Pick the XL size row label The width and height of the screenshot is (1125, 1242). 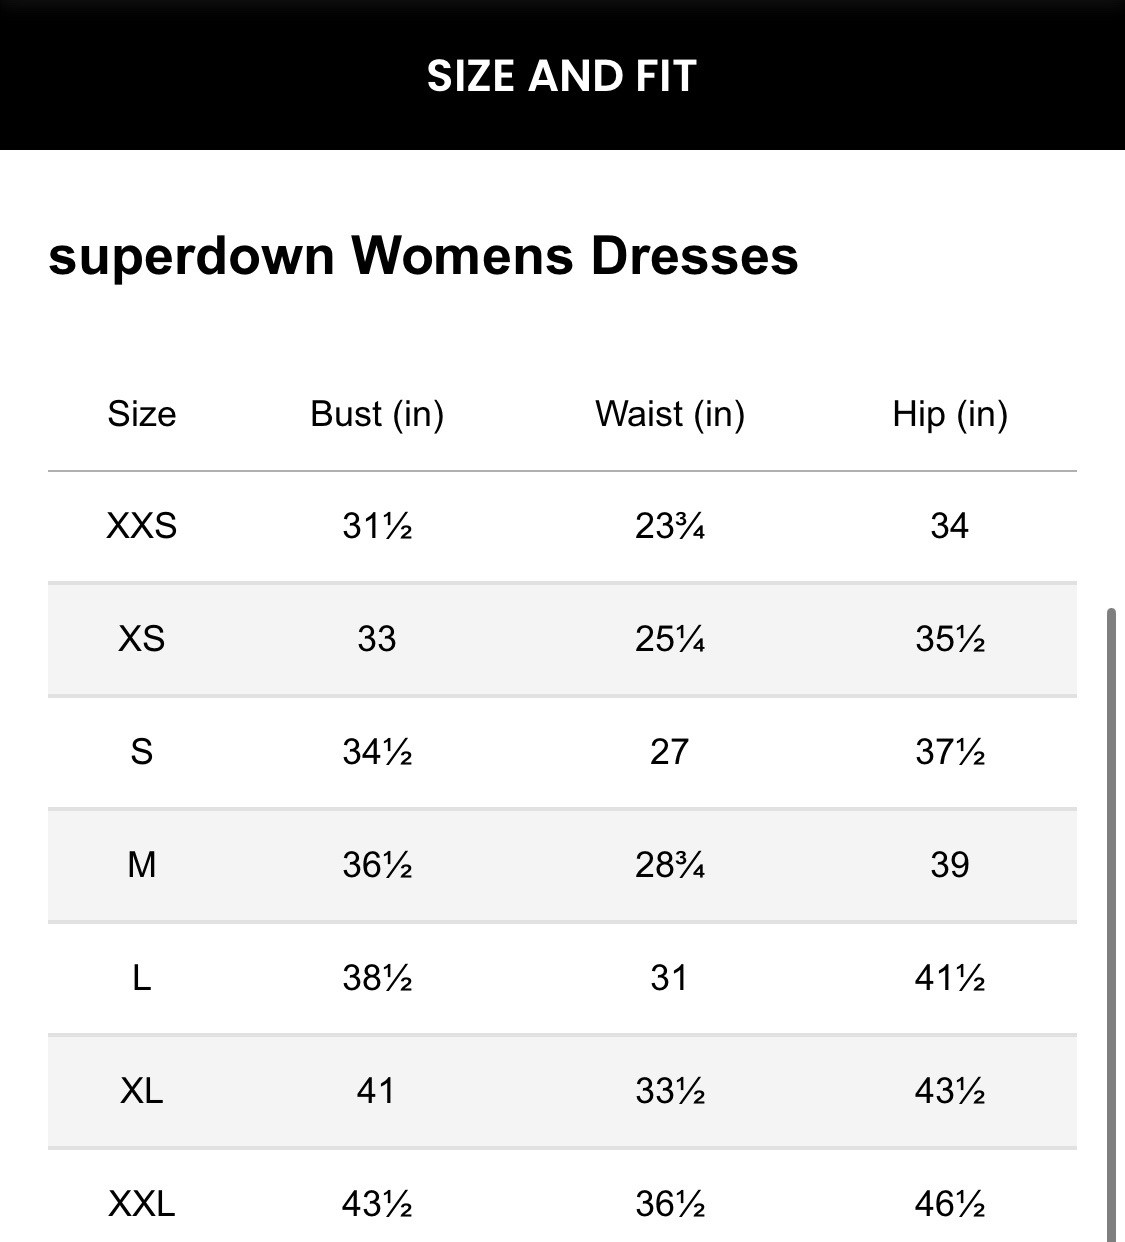point(142,1090)
